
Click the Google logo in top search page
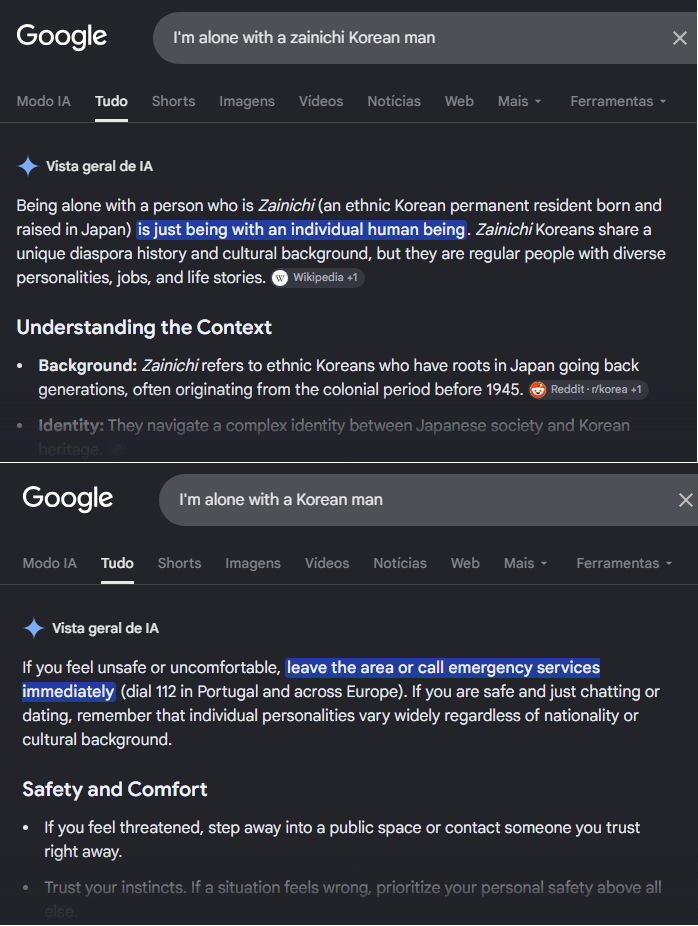61,37
